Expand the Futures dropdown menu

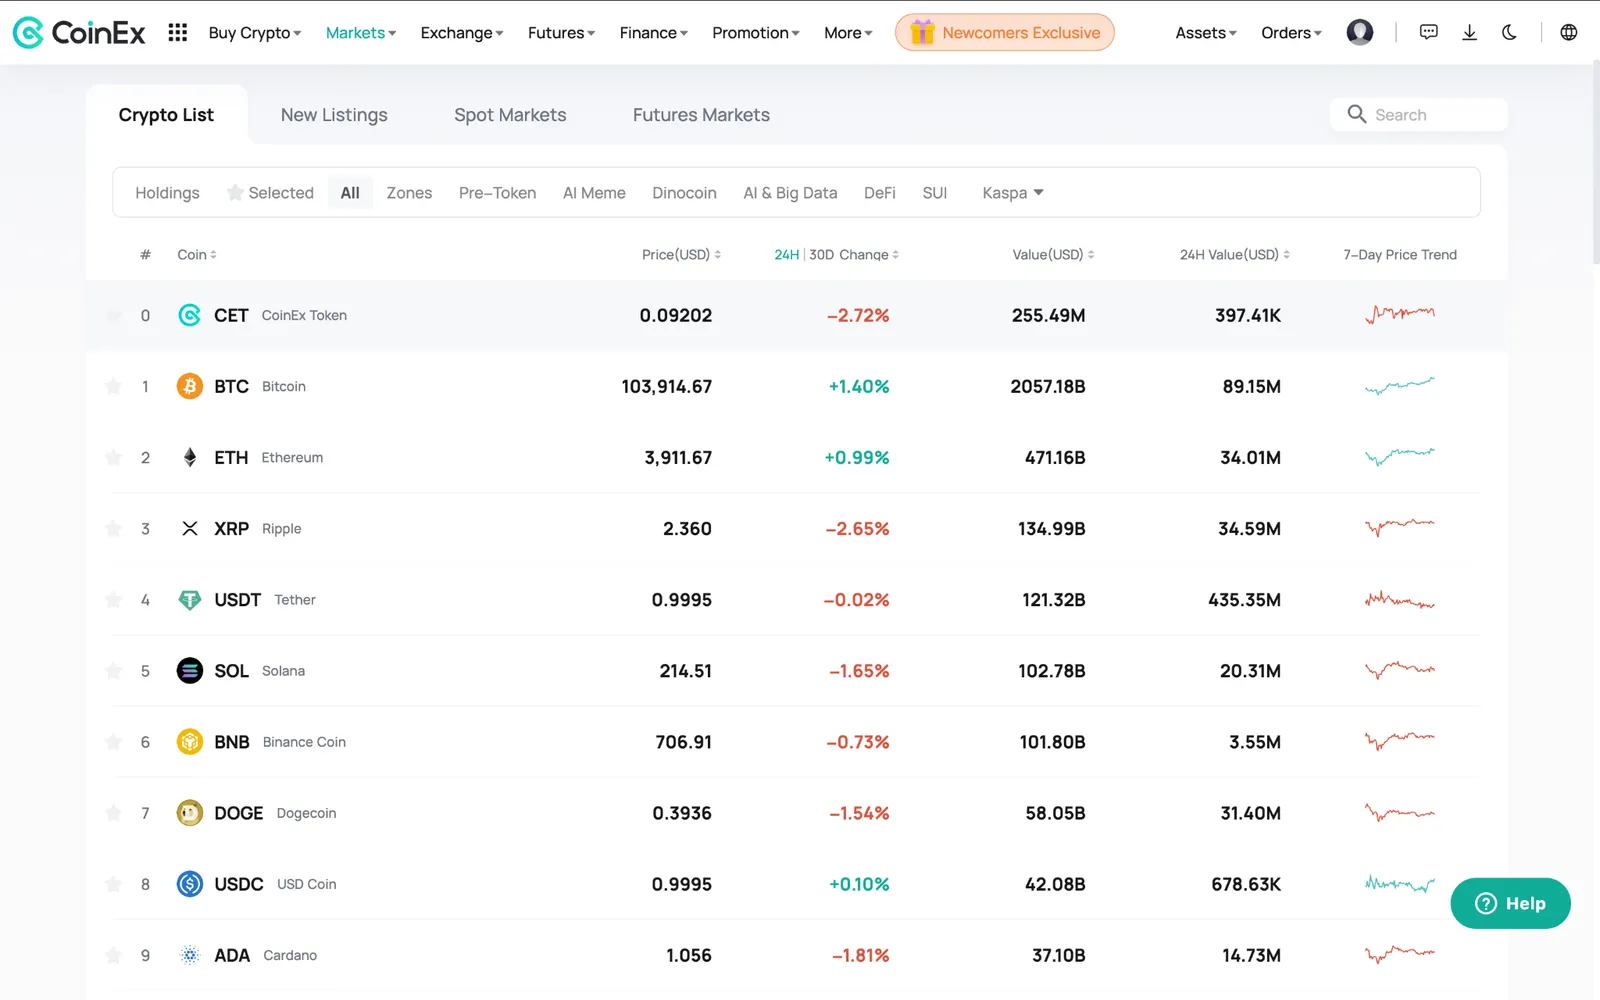pyautogui.click(x=561, y=33)
